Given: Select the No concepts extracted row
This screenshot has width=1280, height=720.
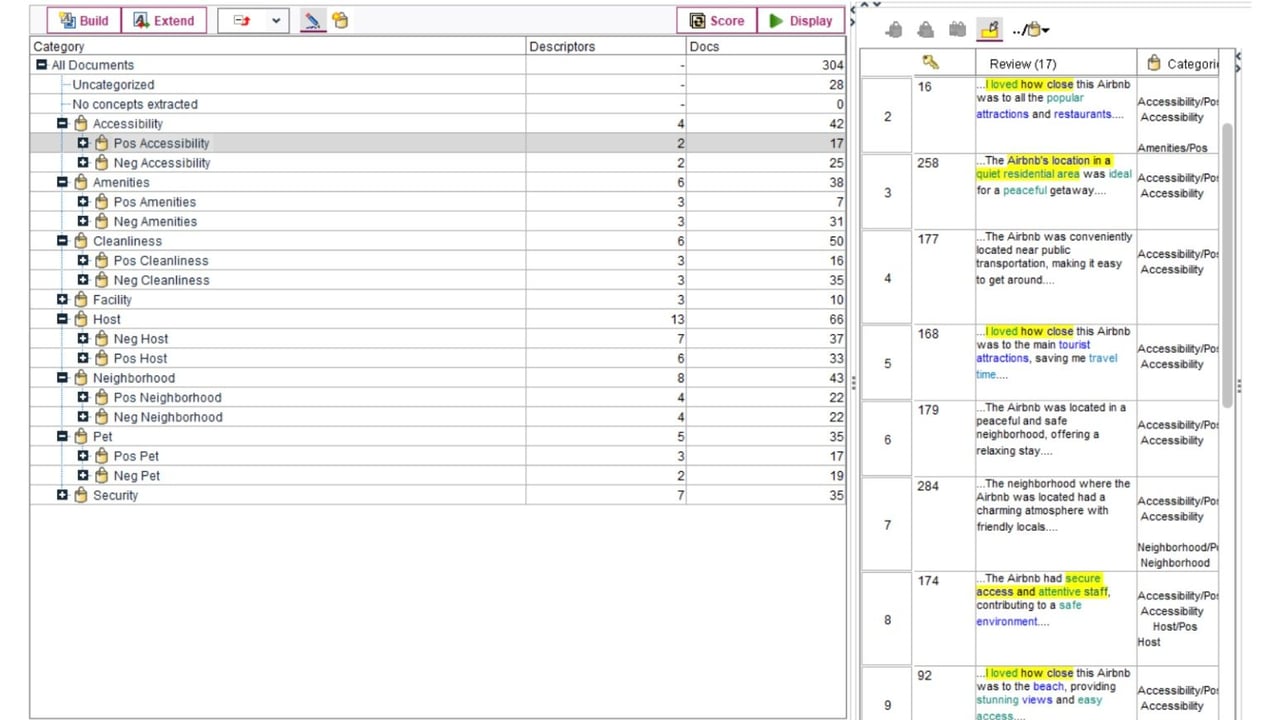Looking at the screenshot, I should (438, 104).
